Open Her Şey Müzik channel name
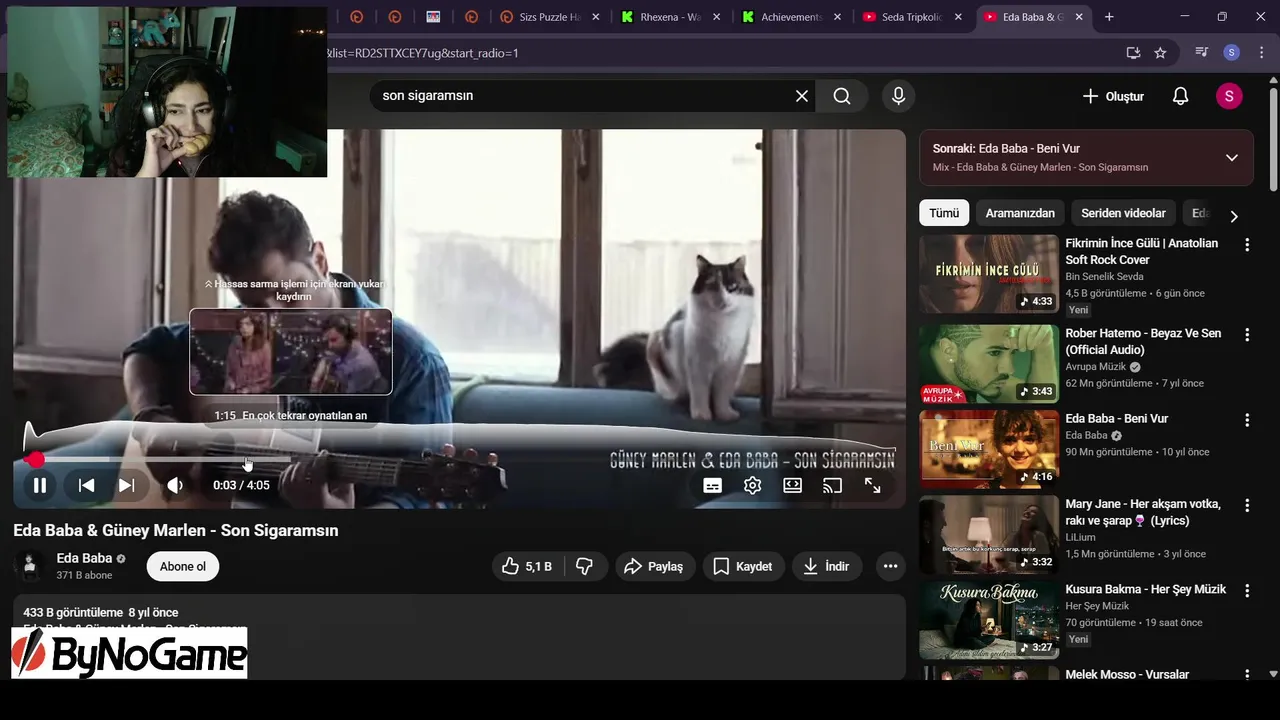Image resolution: width=1280 pixels, height=720 pixels. pos(1097,606)
